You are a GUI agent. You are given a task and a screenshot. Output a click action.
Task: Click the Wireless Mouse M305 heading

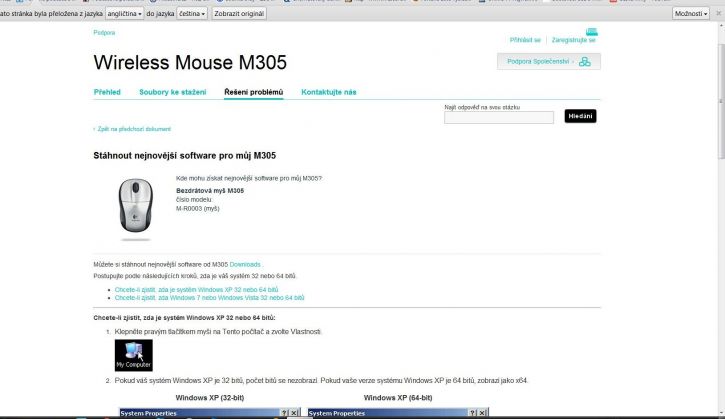190,62
